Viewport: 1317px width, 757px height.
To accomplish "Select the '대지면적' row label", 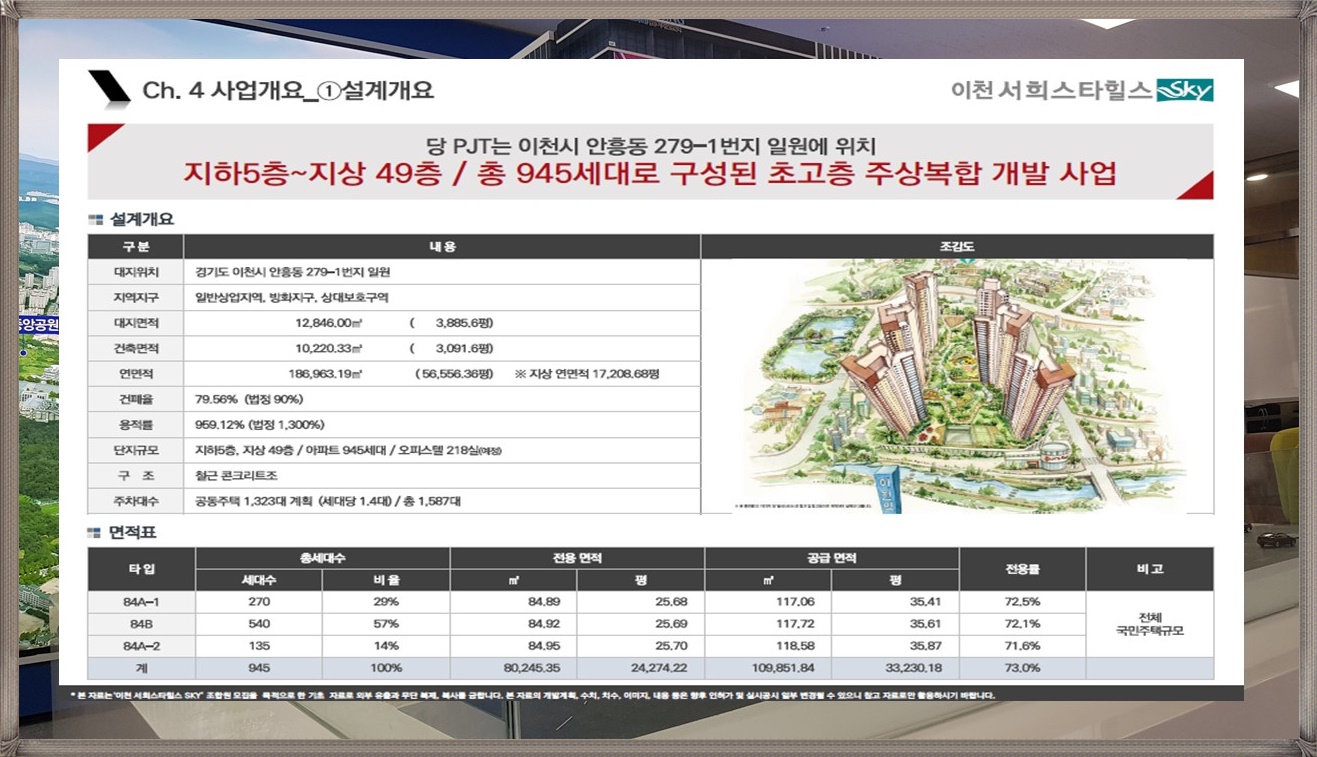I will 136,323.
